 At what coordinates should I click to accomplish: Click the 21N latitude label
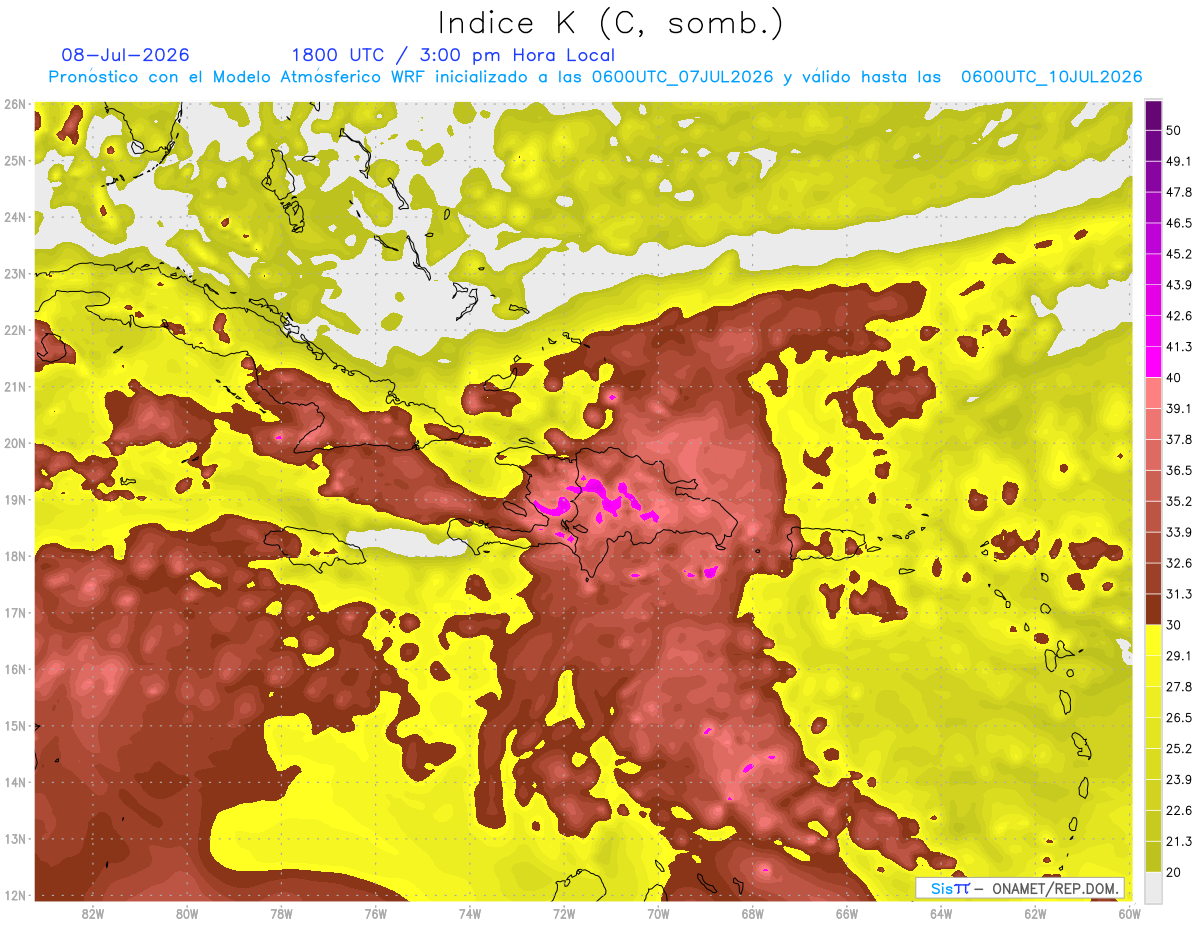15,386
